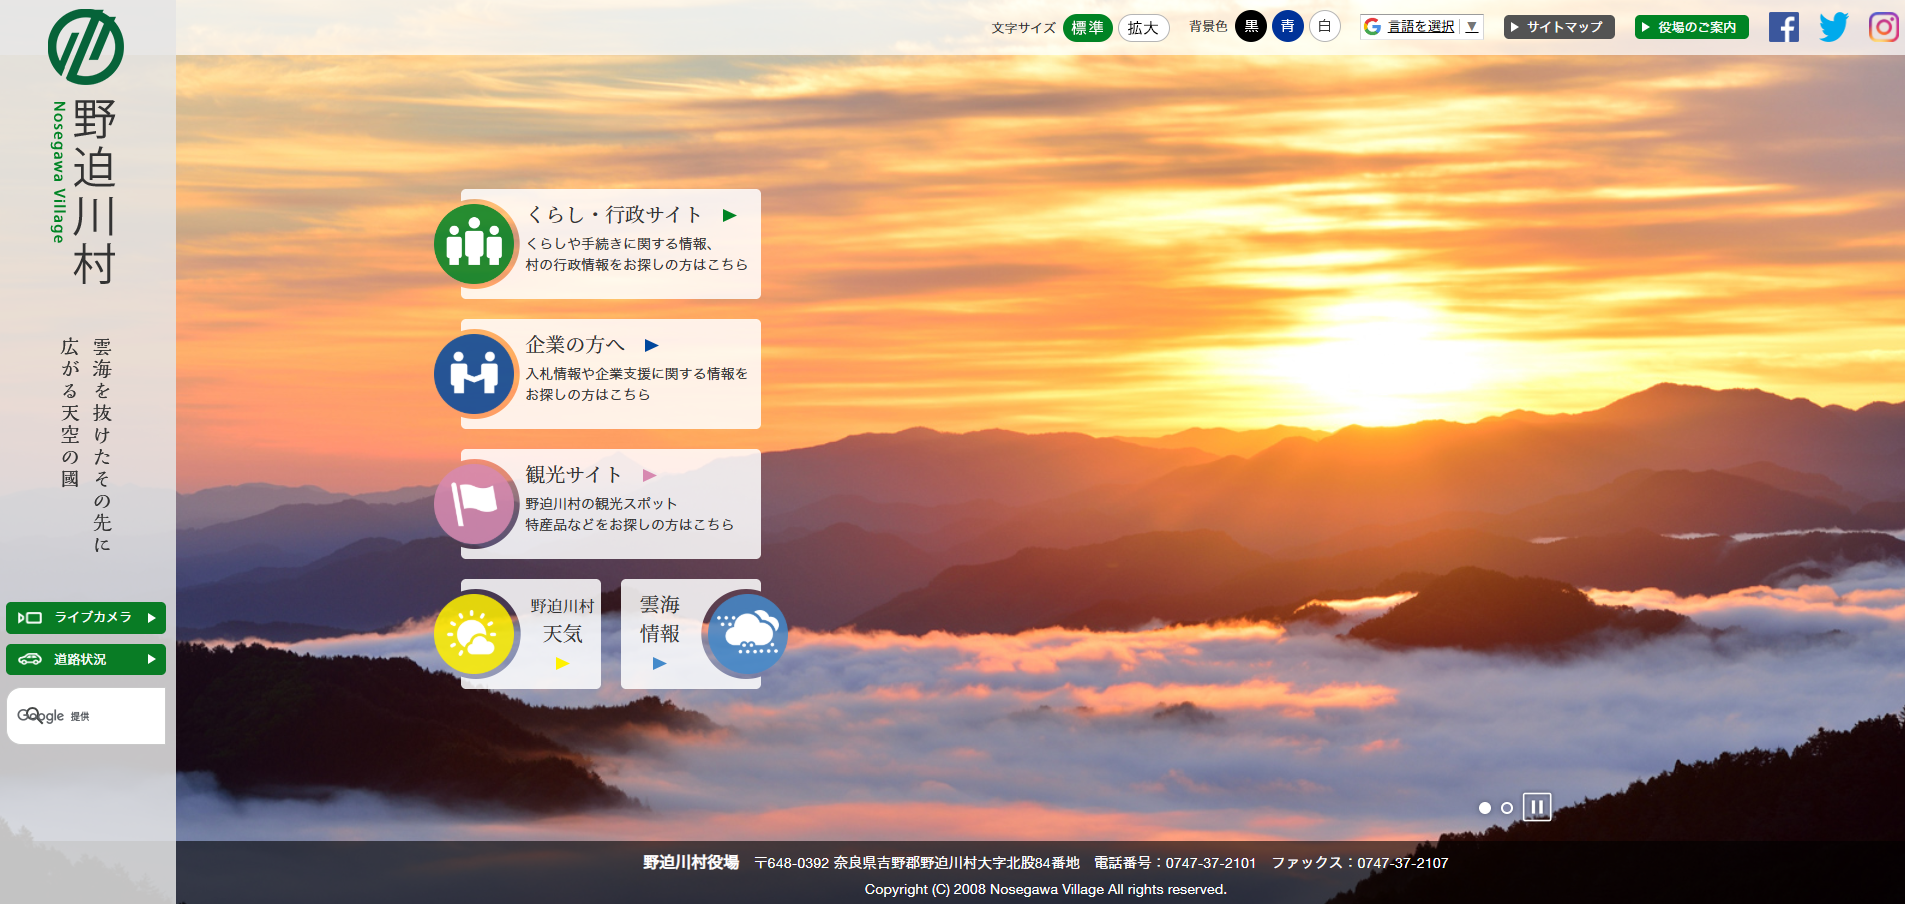
Task: Click the 〒648-0392 address text in footer
Action: (917, 863)
